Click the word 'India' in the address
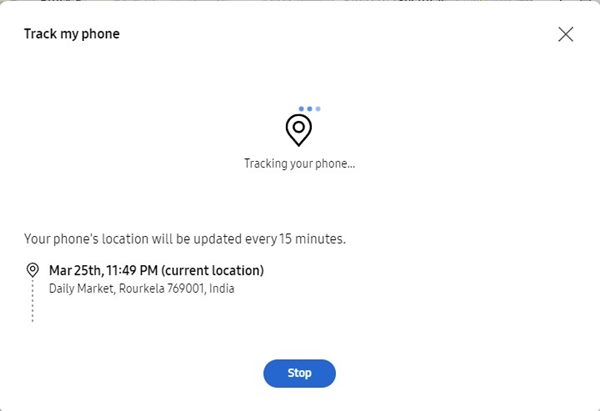 click(x=222, y=288)
